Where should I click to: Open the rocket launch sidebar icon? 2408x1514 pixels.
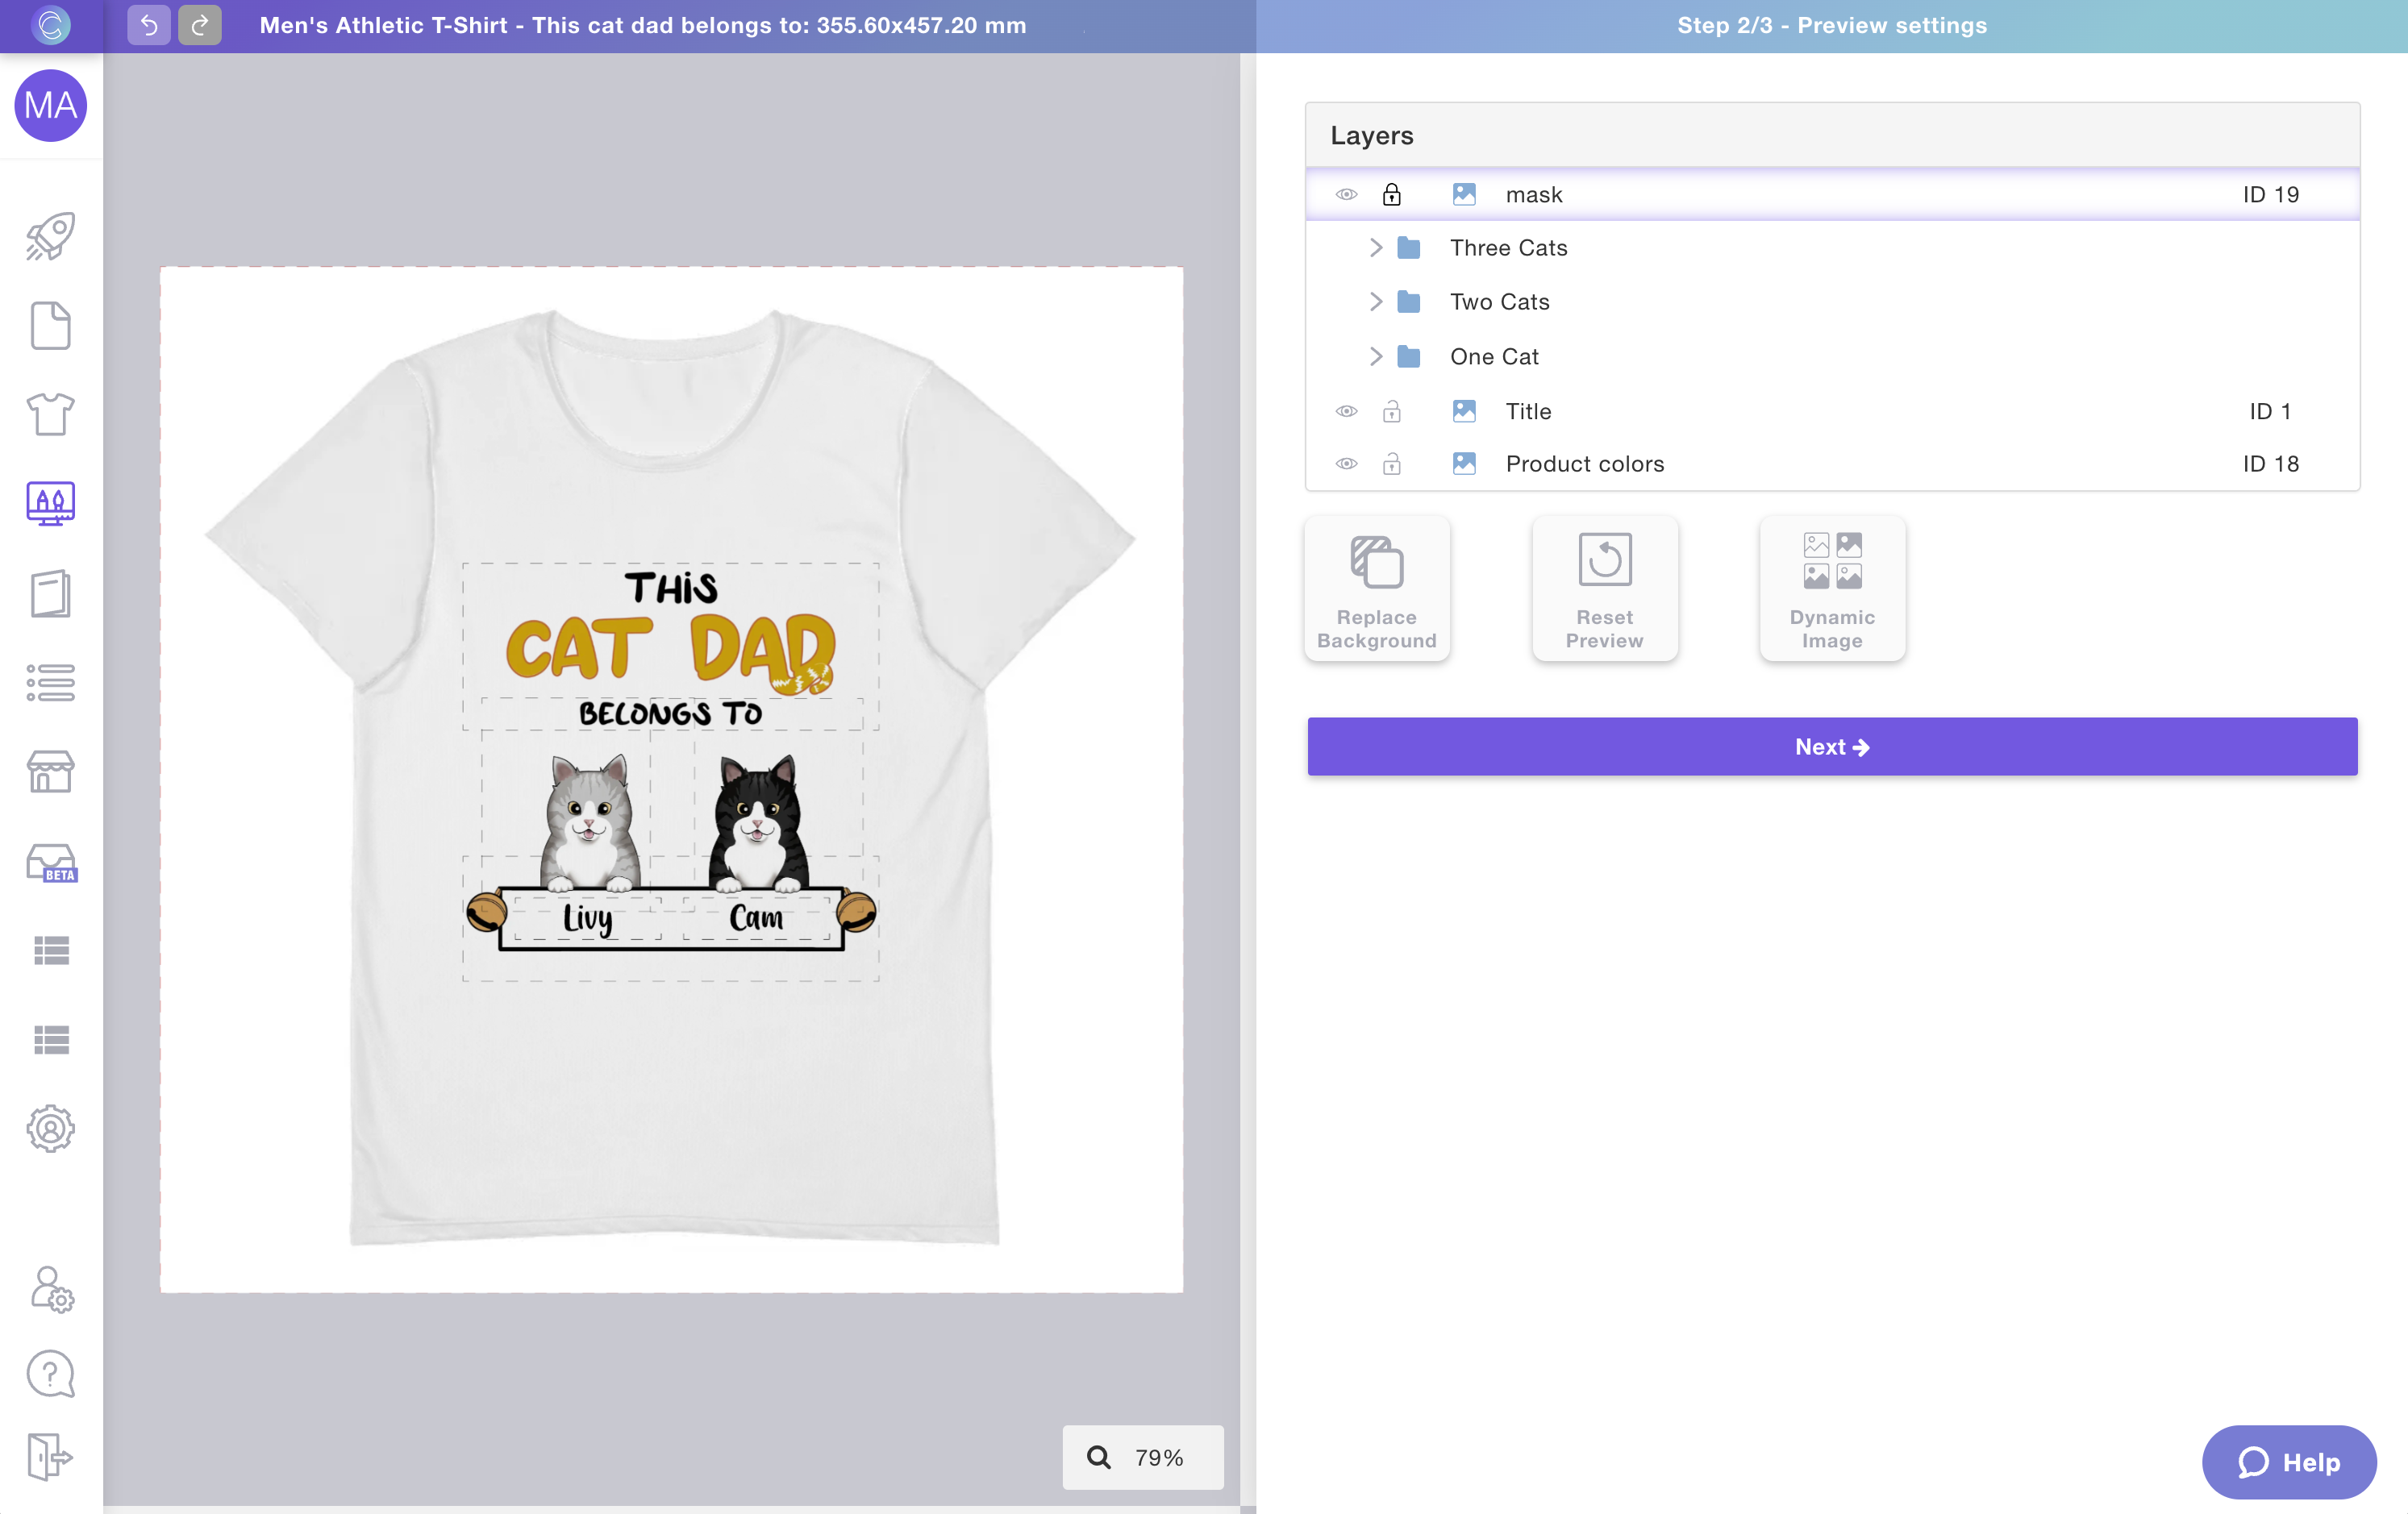pos(51,237)
